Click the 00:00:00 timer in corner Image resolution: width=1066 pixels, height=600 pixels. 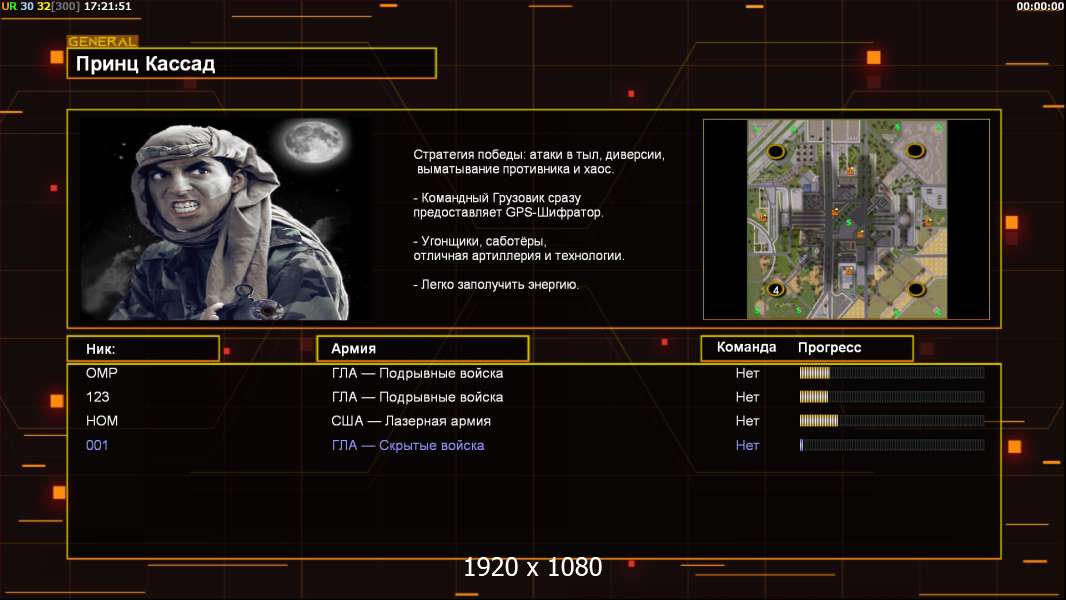pos(1039,6)
